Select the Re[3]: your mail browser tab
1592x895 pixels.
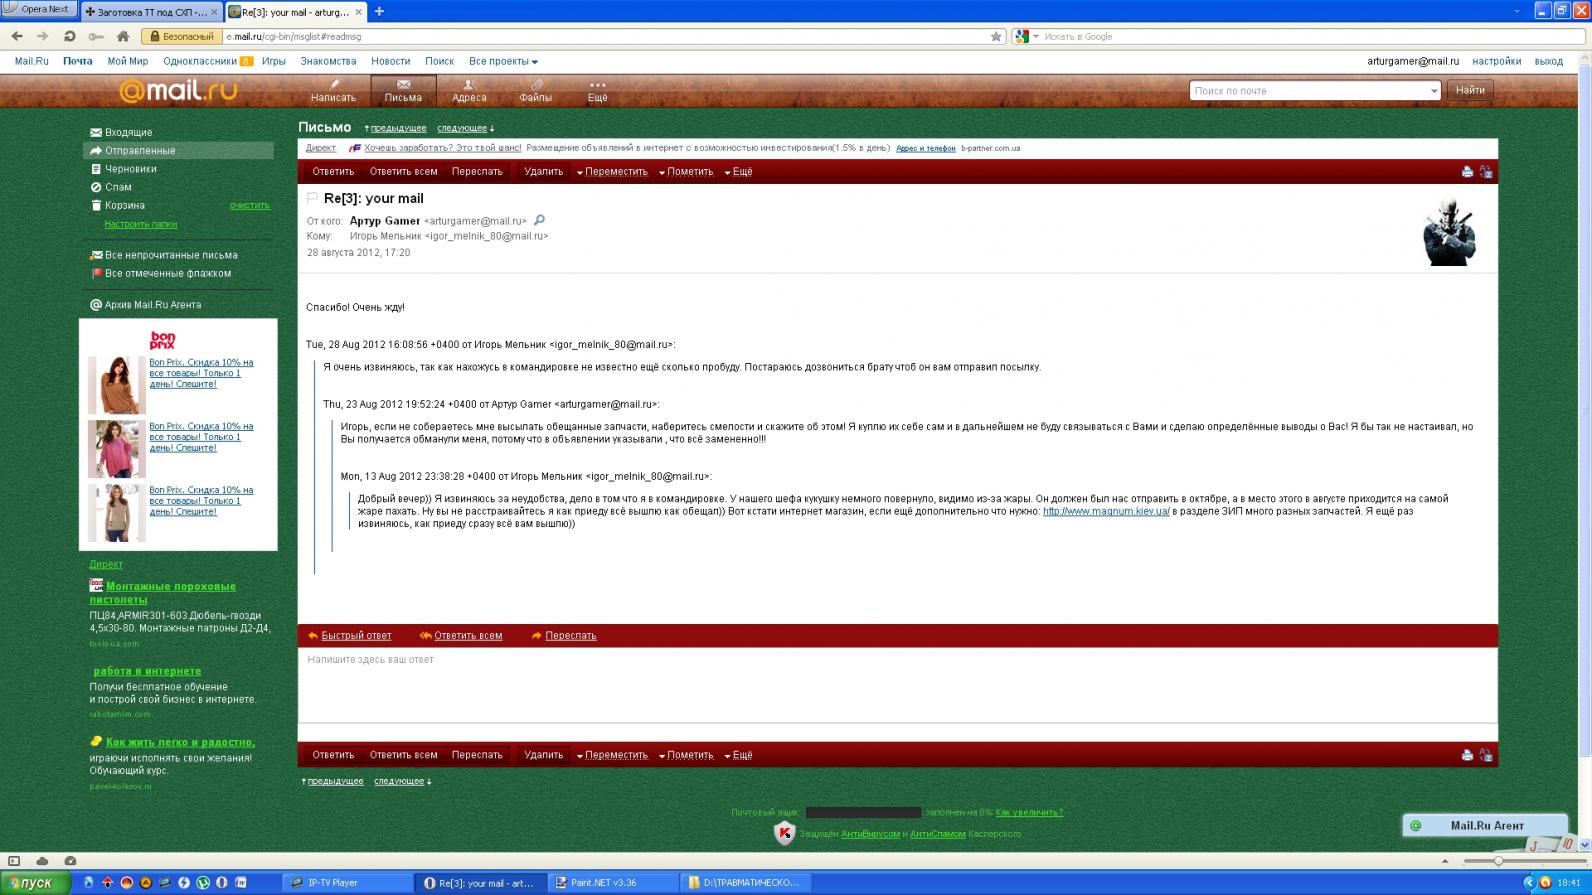296,12
